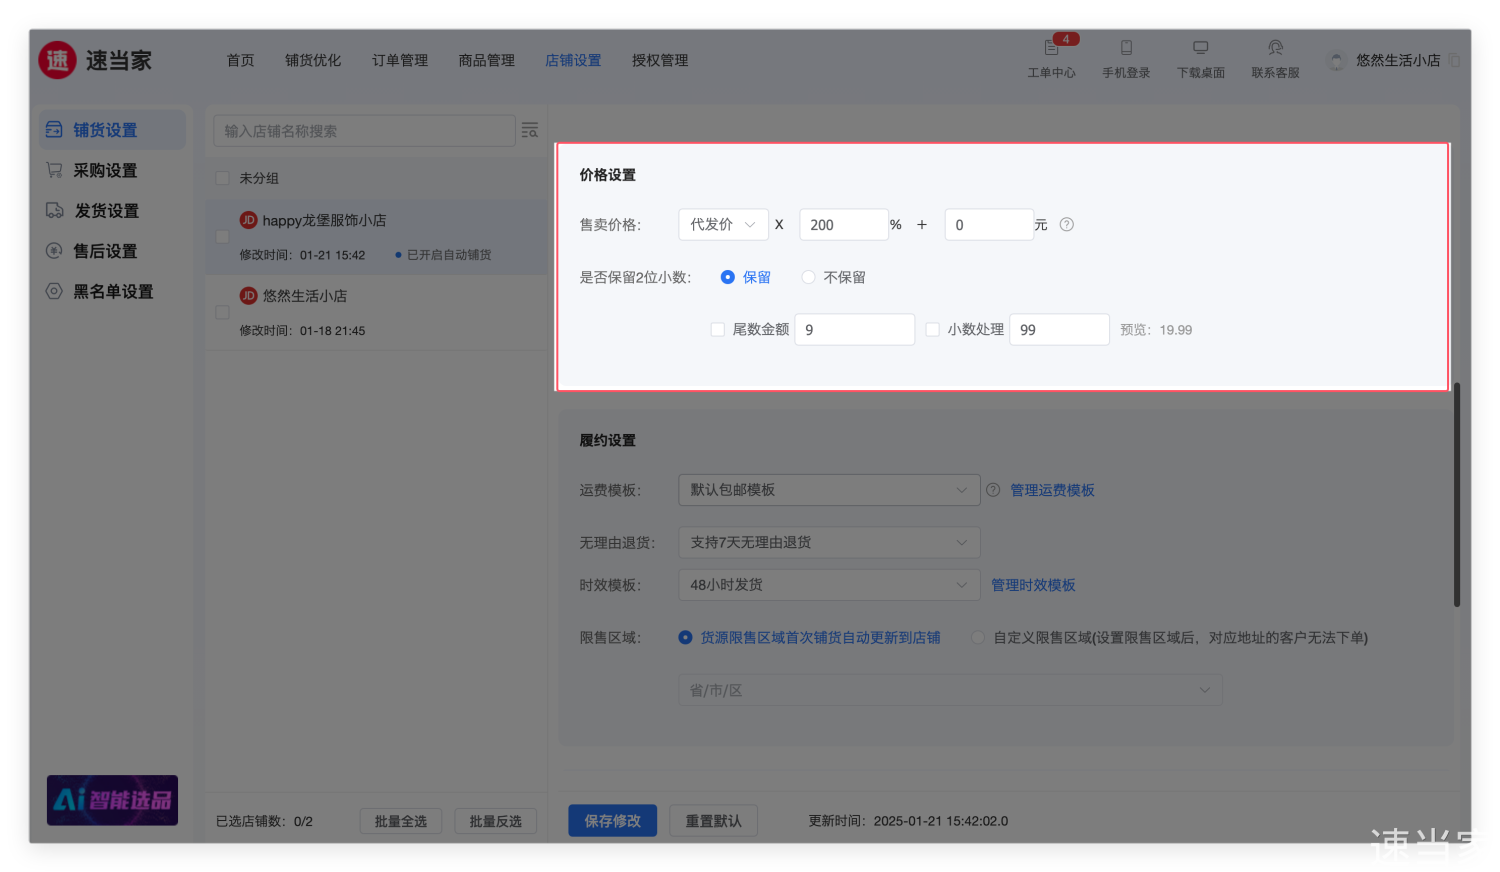Click the 下载桌面 download desktop icon
This screenshot has height=872, width=1500.
coord(1200,48)
